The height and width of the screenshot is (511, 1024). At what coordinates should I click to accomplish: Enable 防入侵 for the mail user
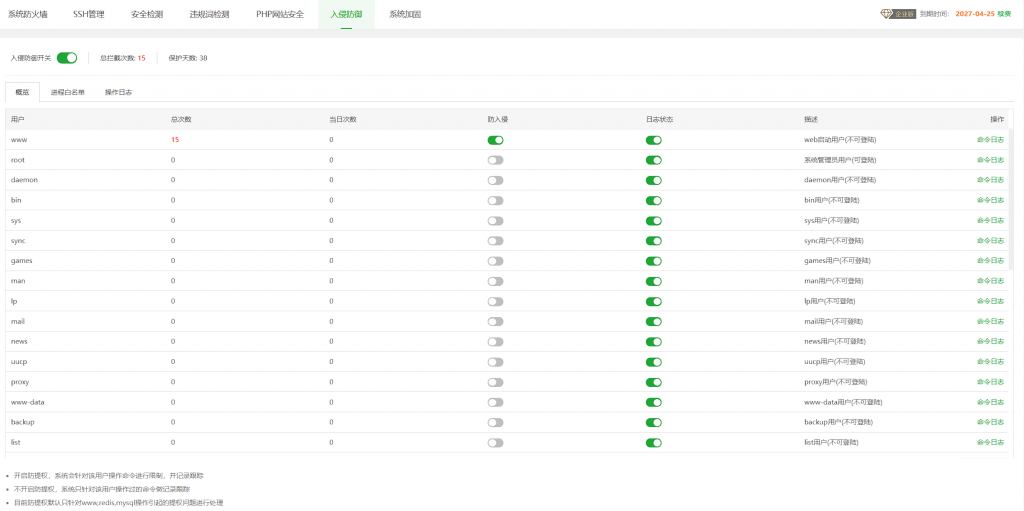(x=495, y=321)
